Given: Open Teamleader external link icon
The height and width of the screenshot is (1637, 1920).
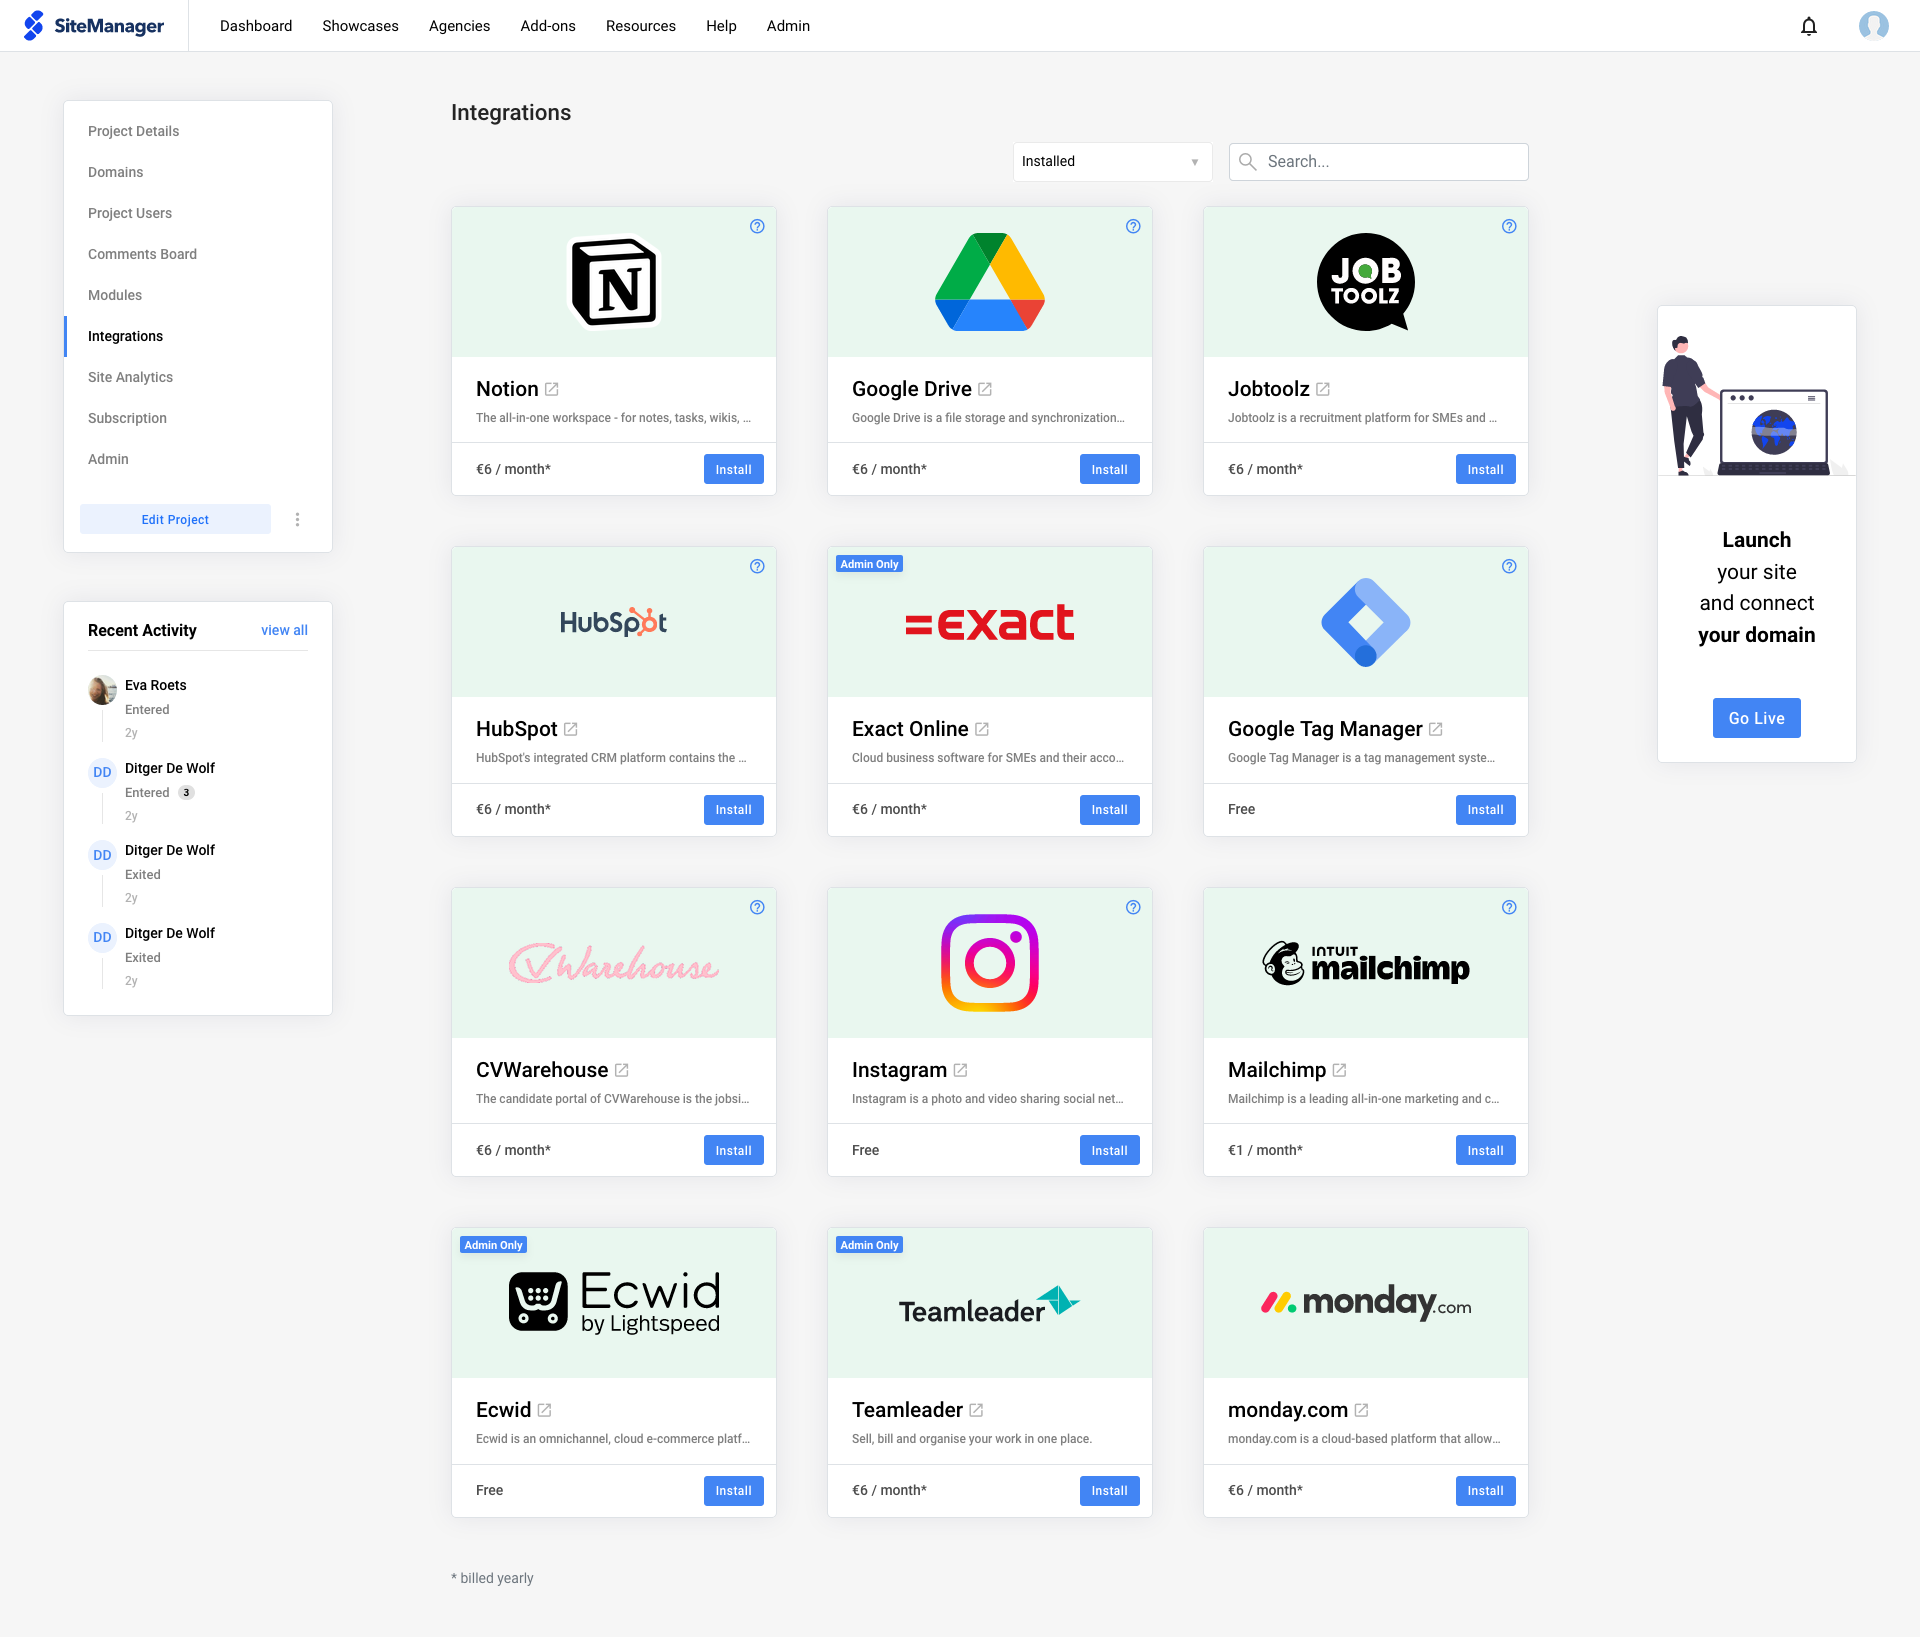Looking at the screenshot, I should (977, 1410).
